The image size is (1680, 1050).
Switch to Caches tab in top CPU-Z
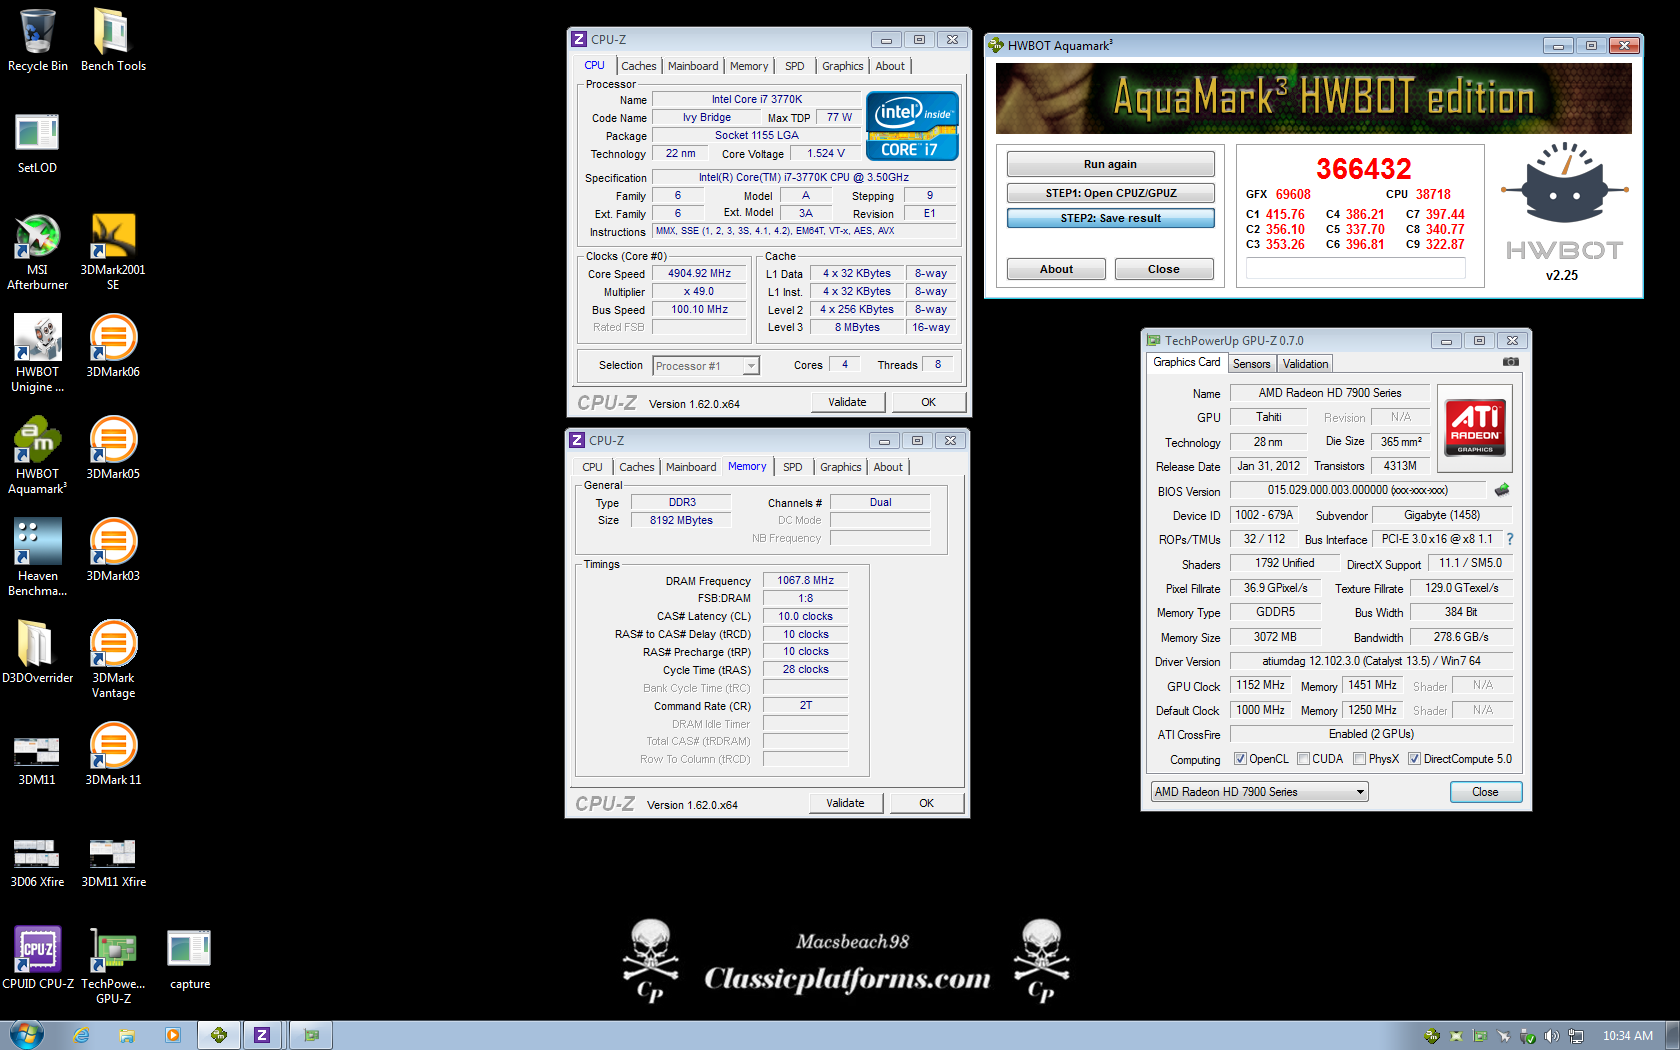(x=638, y=66)
